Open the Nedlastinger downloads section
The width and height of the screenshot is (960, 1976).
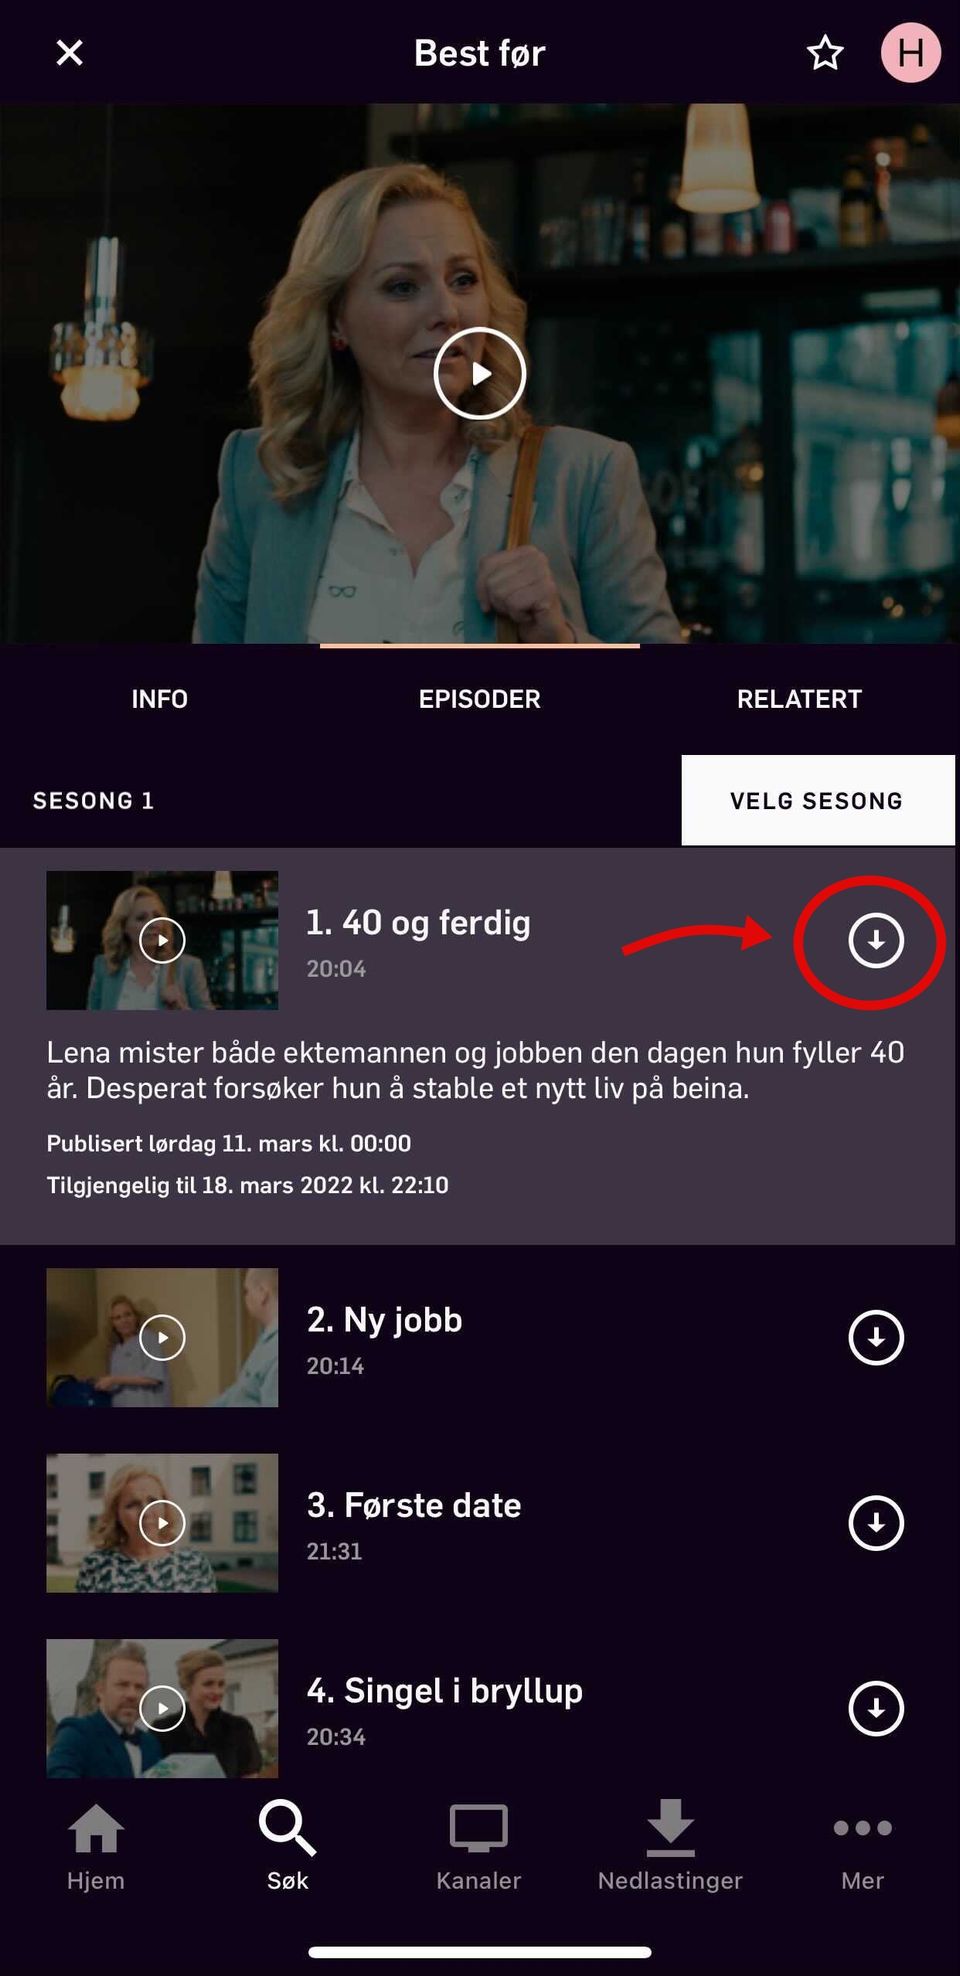click(x=670, y=1847)
